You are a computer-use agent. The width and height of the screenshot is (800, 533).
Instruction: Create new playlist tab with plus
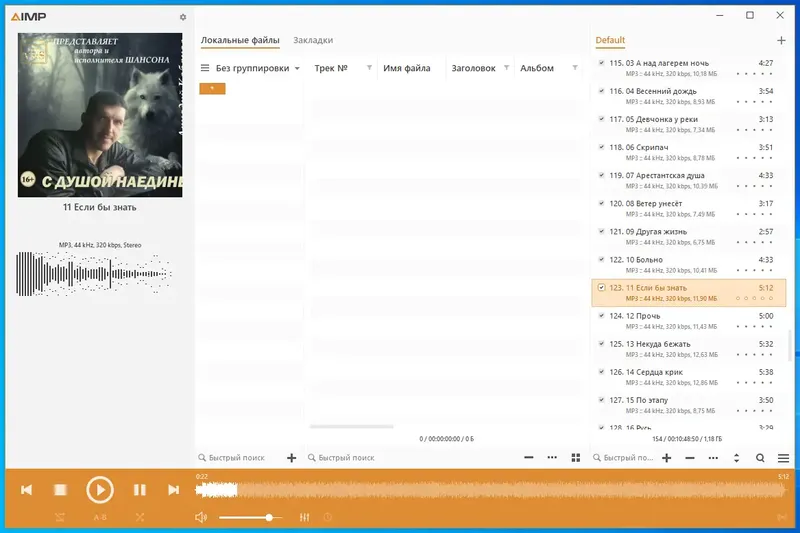(x=781, y=40)
